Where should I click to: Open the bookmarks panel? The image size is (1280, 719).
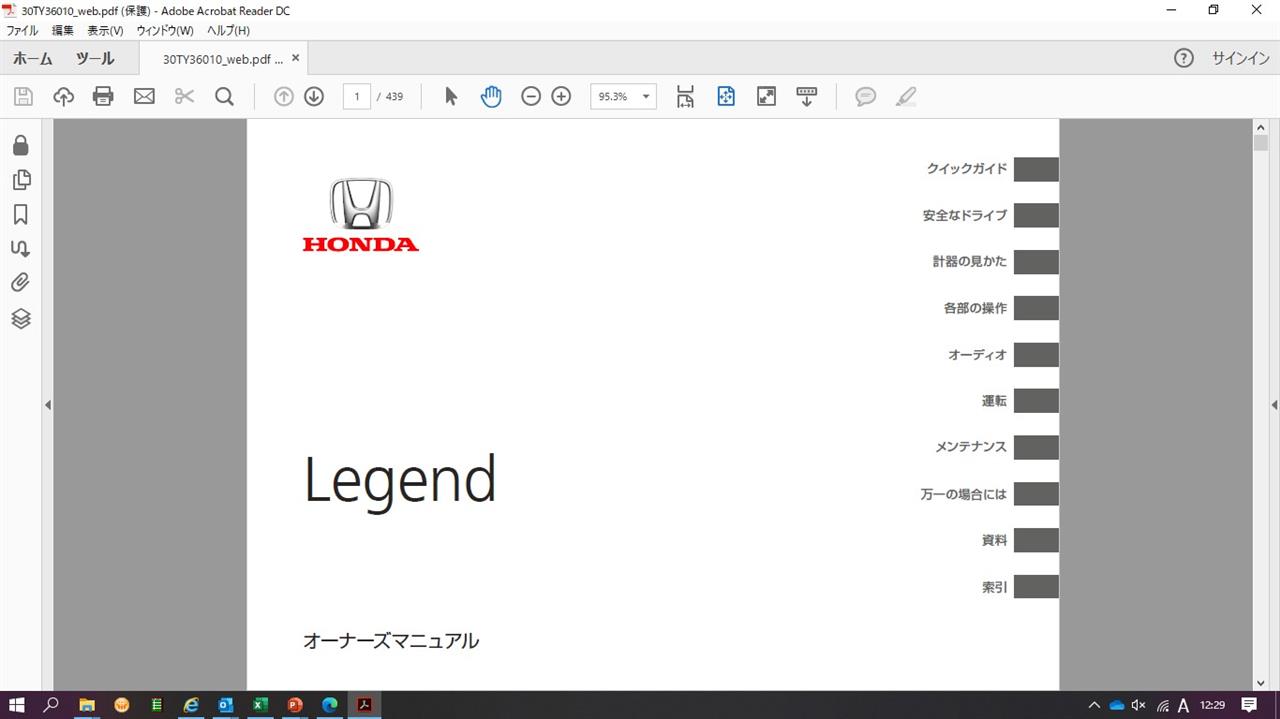pyautogui.click(x=20, y=215)
